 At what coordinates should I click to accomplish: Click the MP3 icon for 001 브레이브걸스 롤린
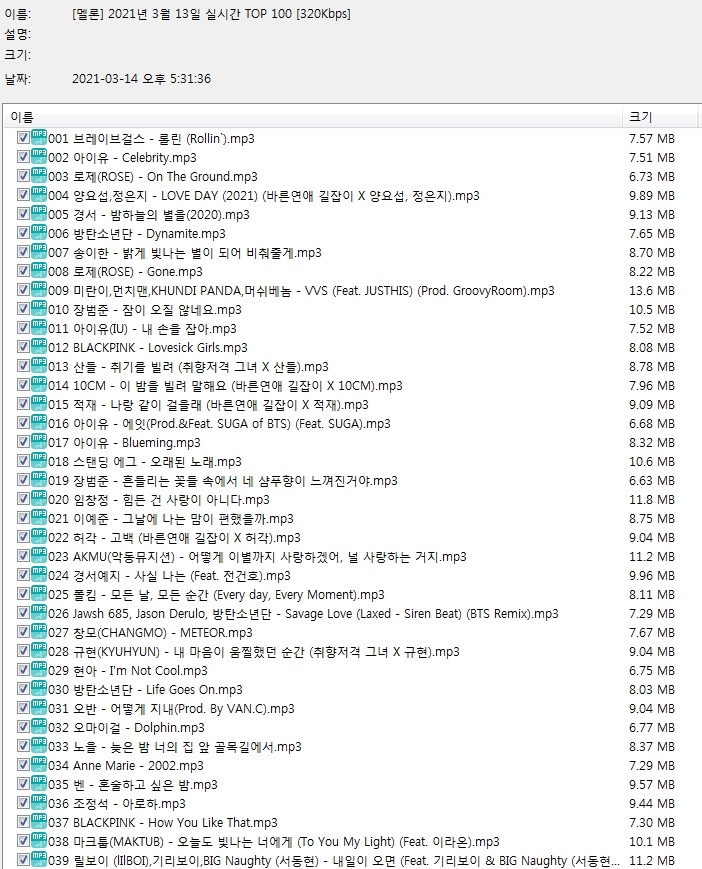(39, 137)
